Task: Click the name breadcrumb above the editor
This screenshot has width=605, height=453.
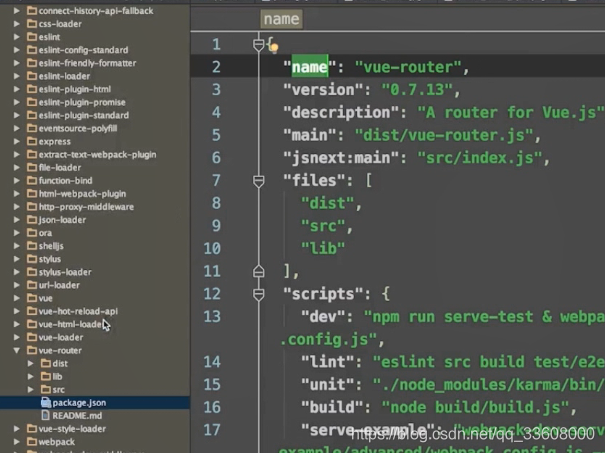Action: (281, 19)
